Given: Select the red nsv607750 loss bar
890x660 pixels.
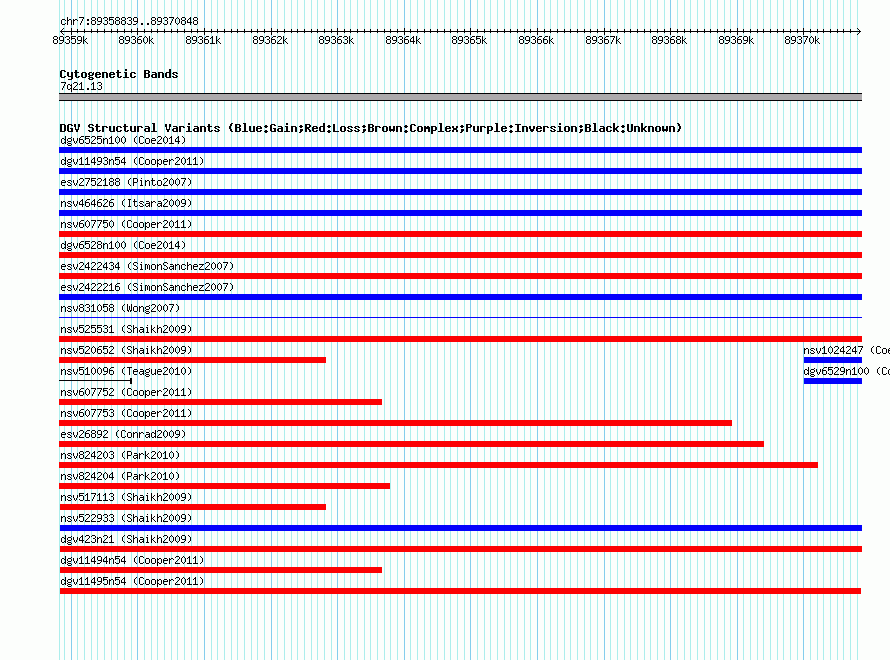Looking at the screenshot, I should [x=460, y=234].
